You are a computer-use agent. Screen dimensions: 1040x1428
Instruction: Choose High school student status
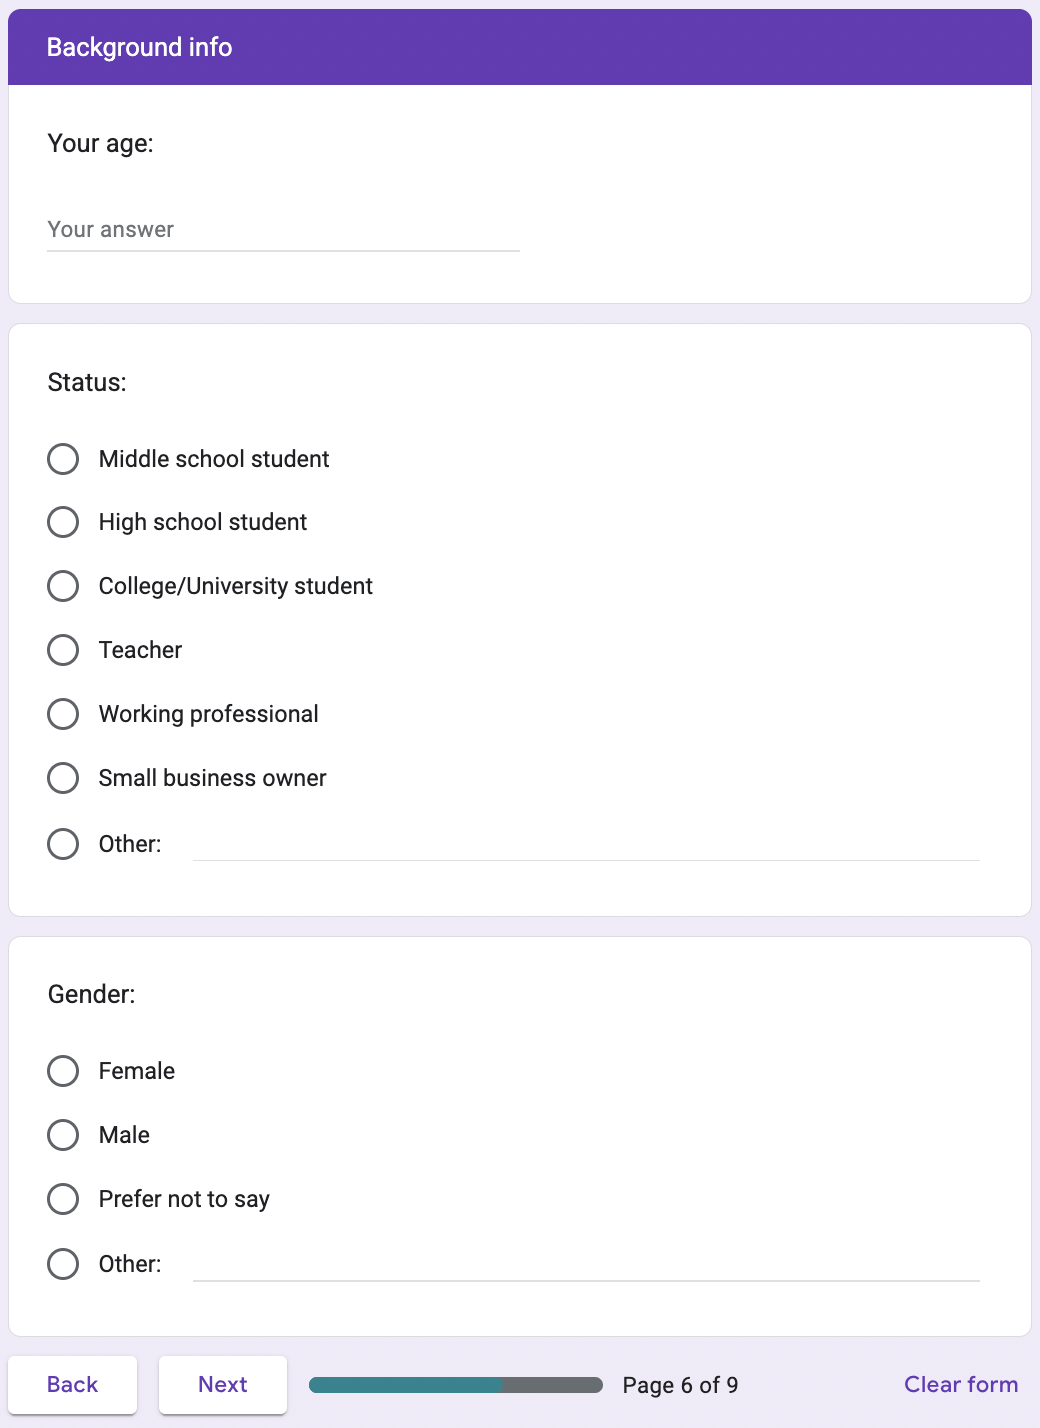point(63,522)
